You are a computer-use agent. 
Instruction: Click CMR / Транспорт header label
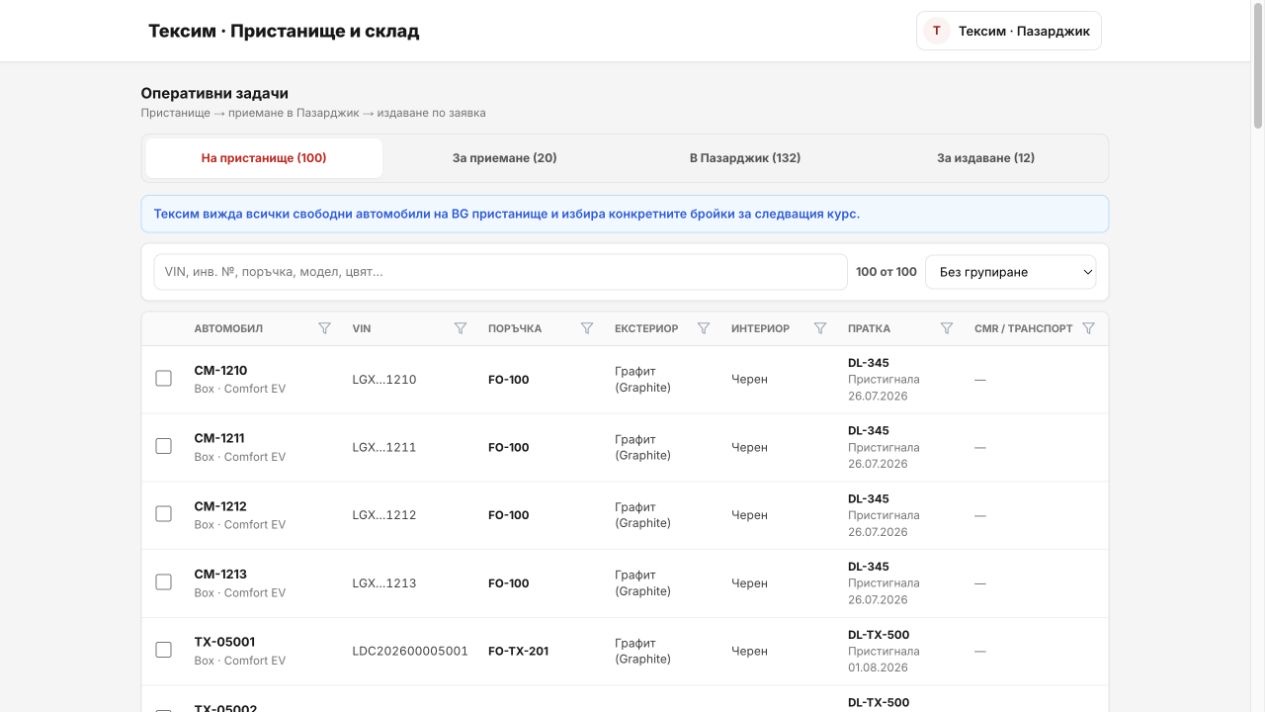pyautogui.click(x=1023, y=329)
